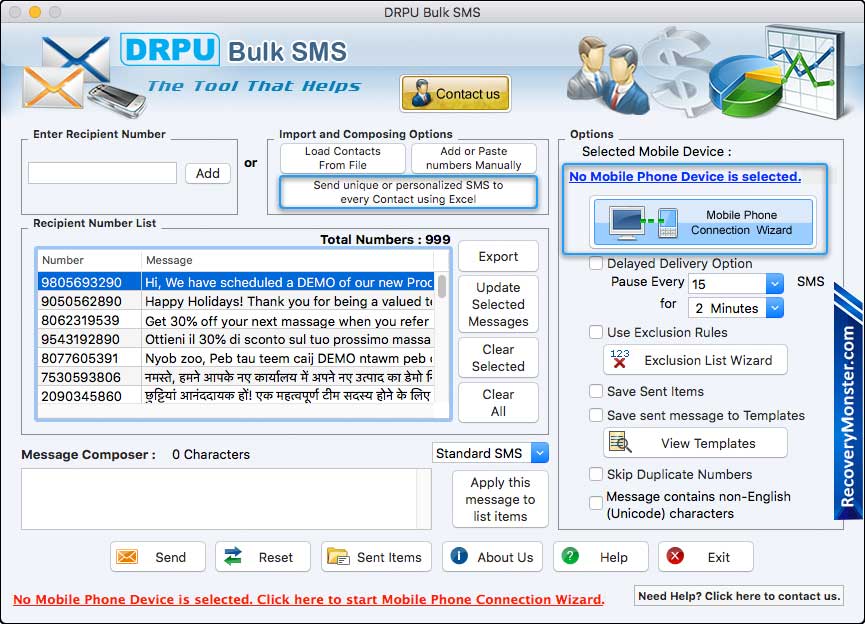Open Sent Items button label
The image size is (865, 624).
click(389, 557)
